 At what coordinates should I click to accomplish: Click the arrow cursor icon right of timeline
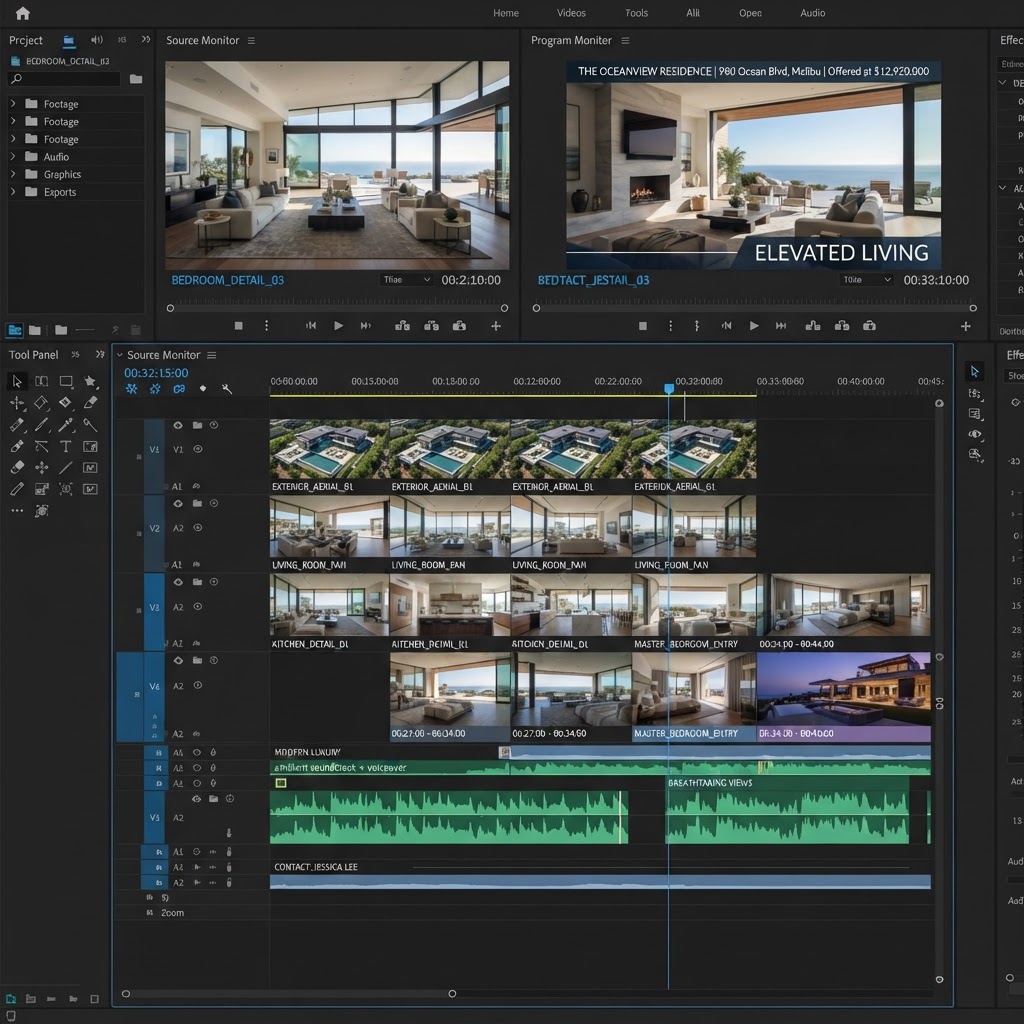(974, 372)
